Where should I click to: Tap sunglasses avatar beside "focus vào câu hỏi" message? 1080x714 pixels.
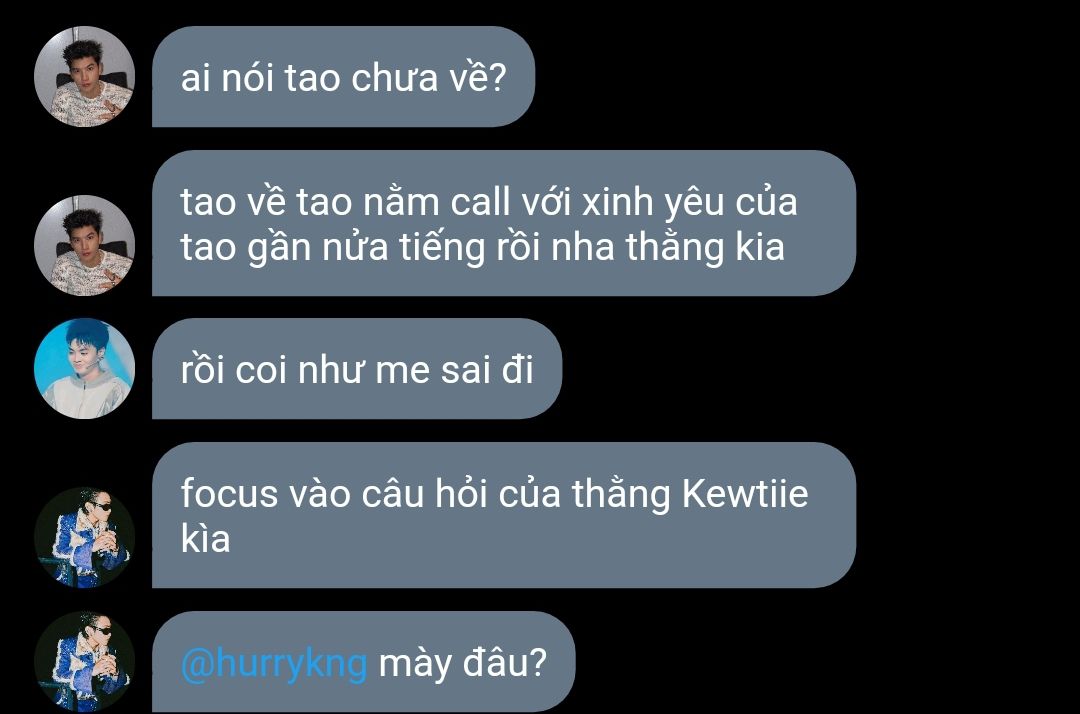click(x=84, y=537)
